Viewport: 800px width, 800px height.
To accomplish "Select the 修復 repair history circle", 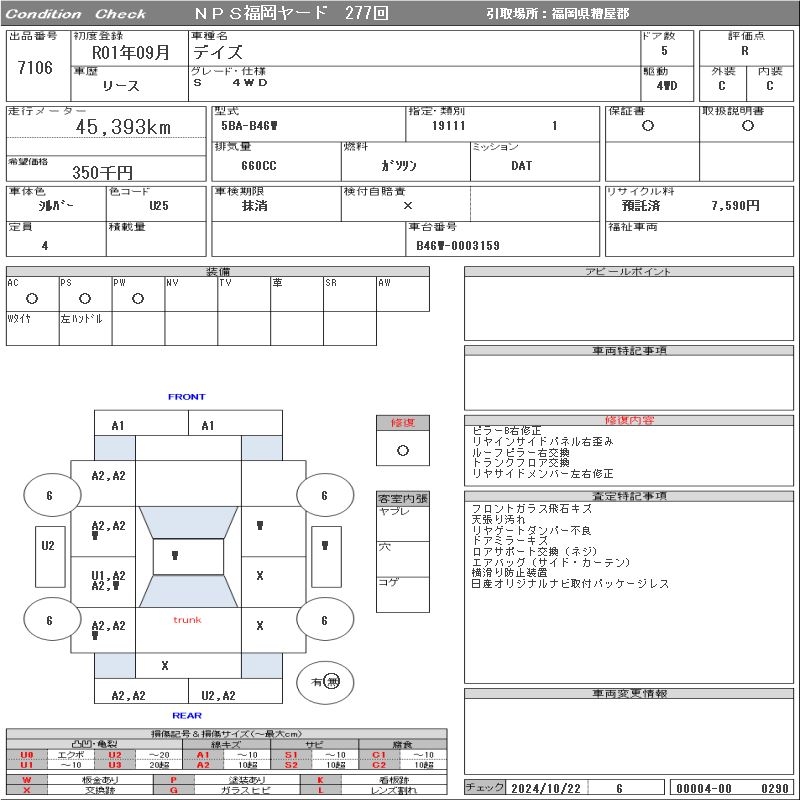I will click(x=403, y=450).
